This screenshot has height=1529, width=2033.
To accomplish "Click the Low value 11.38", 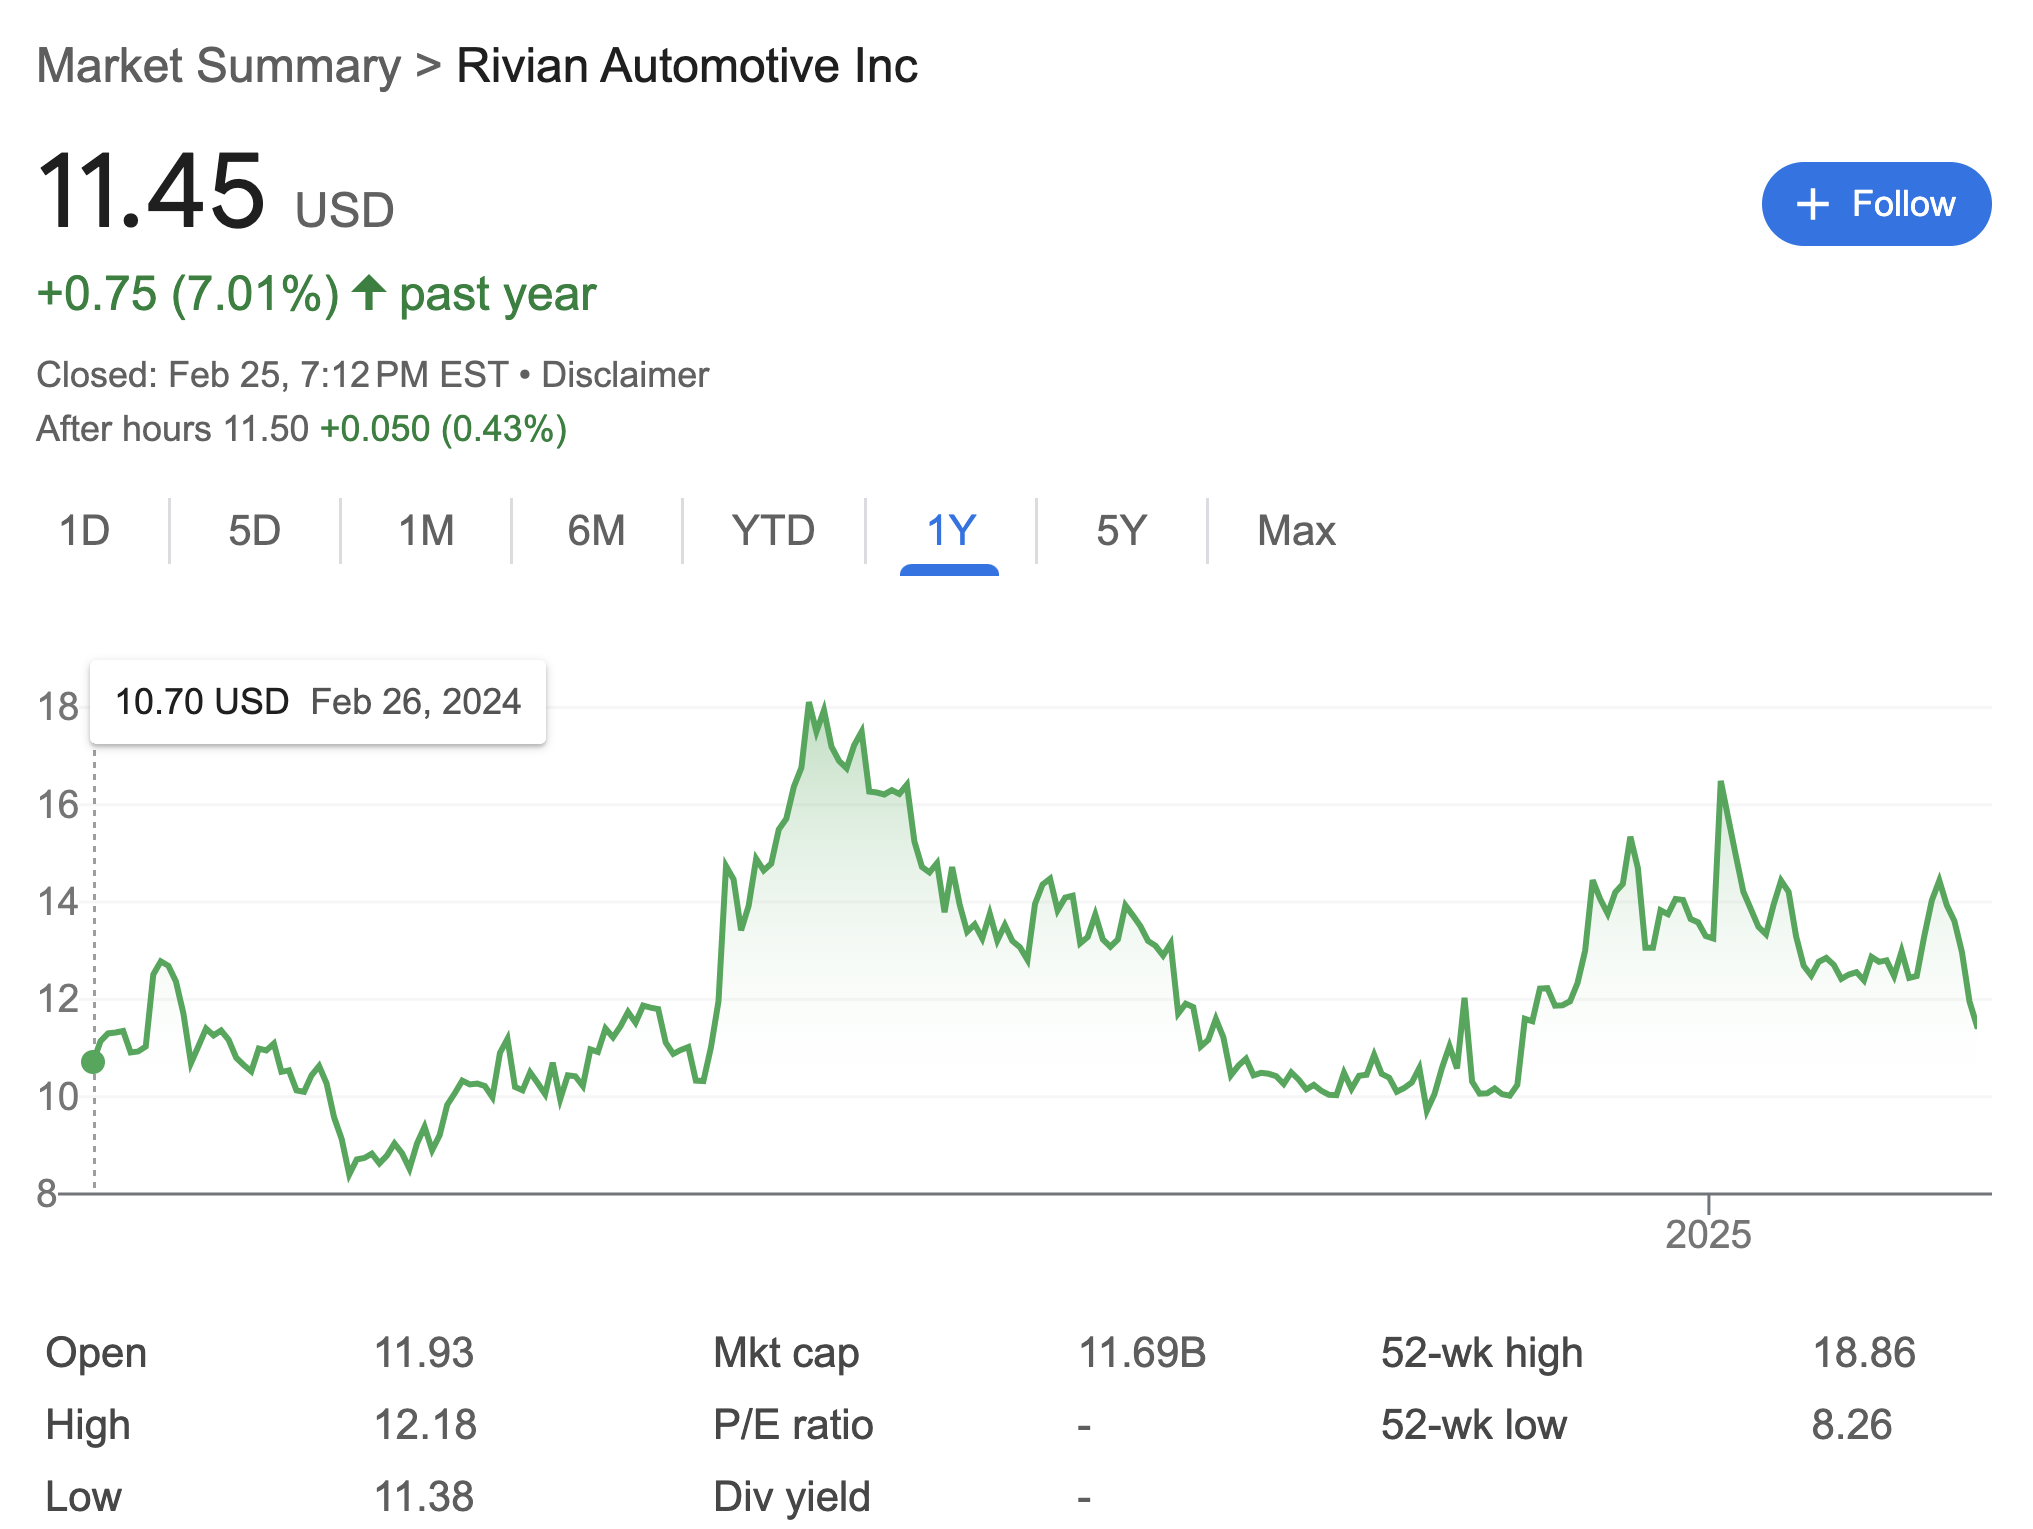I will click(423, 1497).
